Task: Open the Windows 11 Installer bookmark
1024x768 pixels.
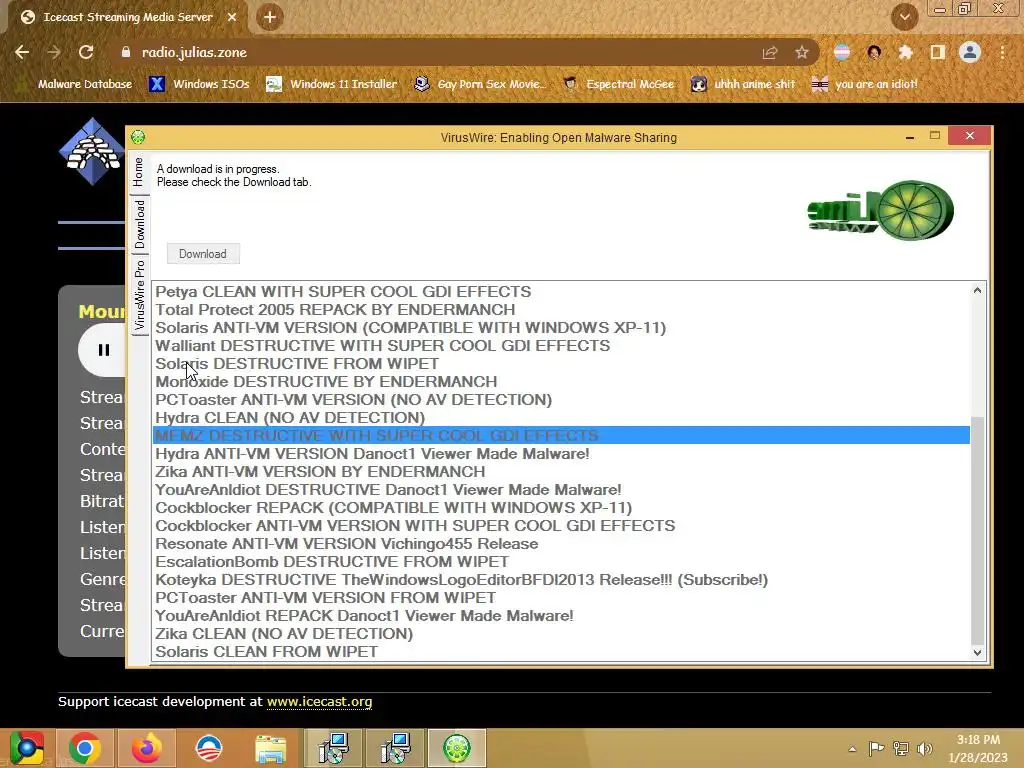Action: pos(332,84)
